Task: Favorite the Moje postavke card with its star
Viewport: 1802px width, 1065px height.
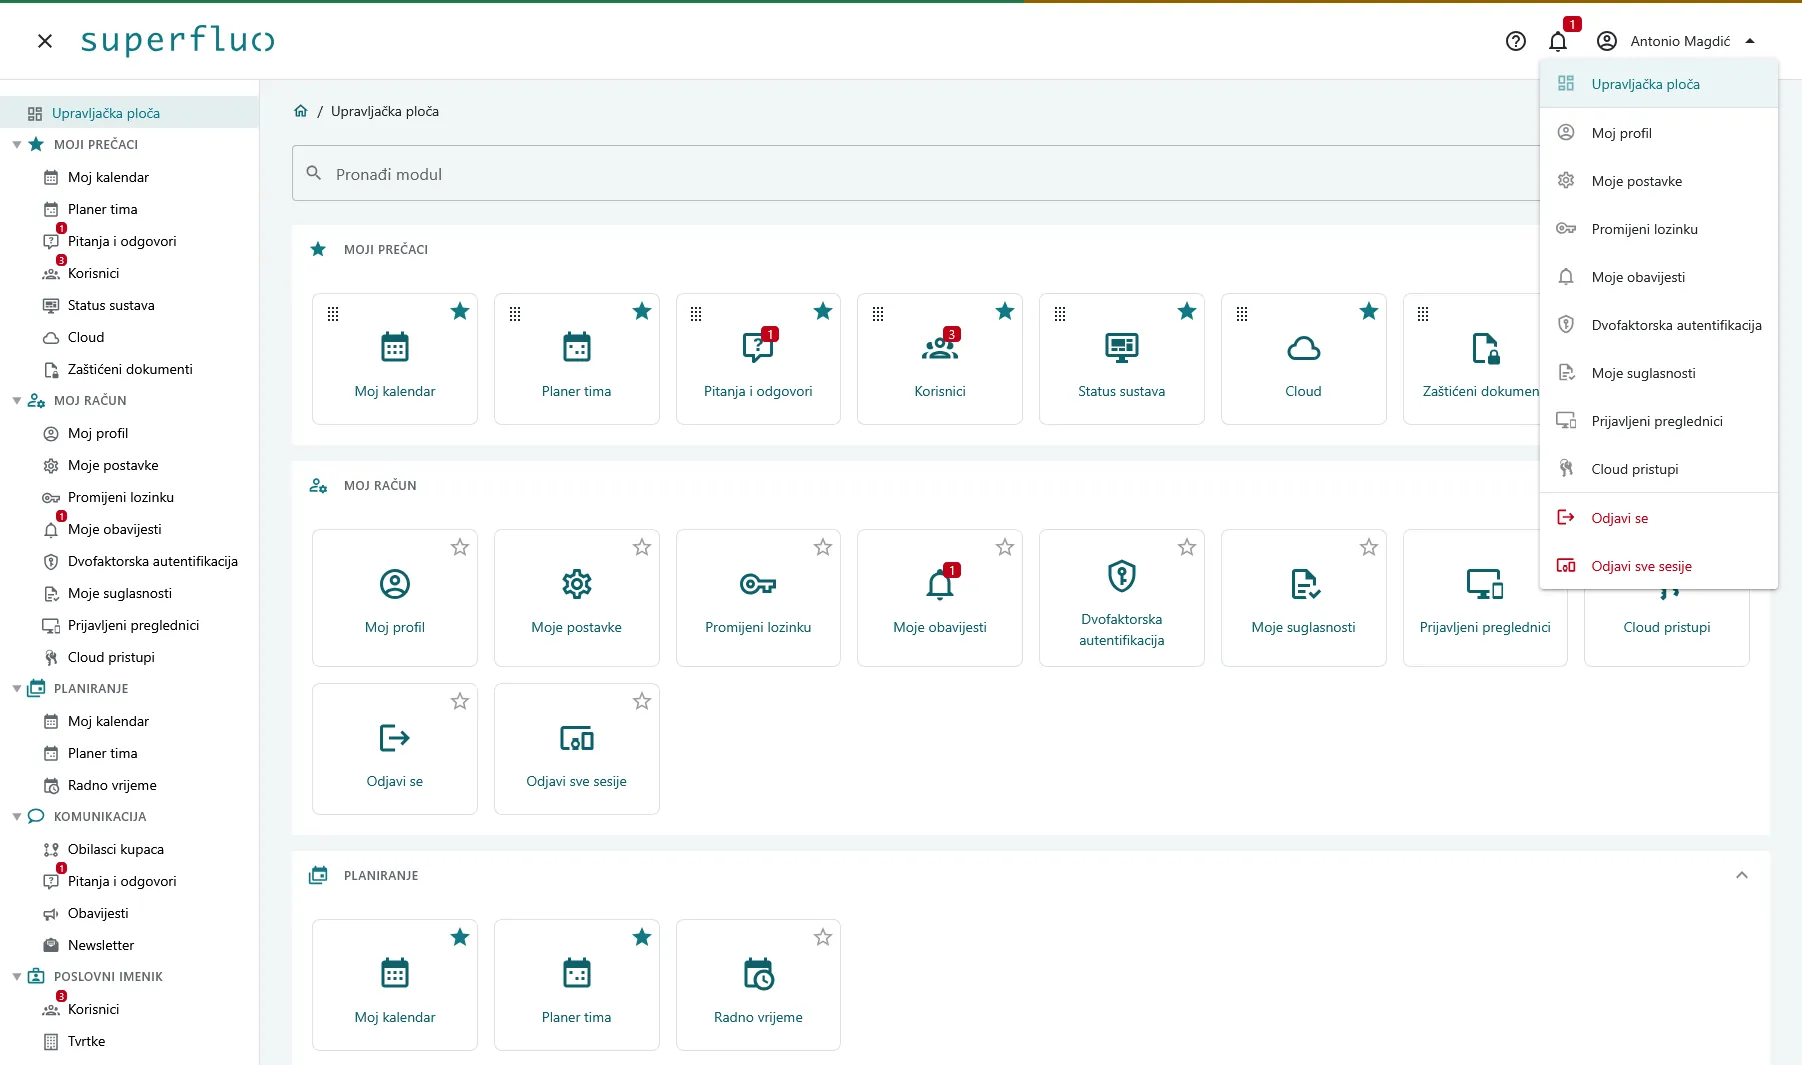Action: click(x=642, y=547)
